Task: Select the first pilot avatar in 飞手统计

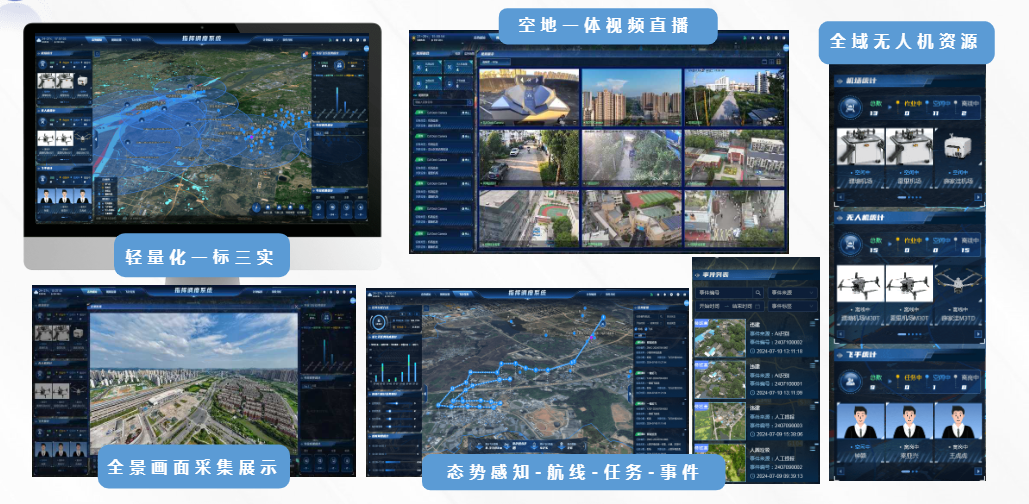Action: click(860, 420)
